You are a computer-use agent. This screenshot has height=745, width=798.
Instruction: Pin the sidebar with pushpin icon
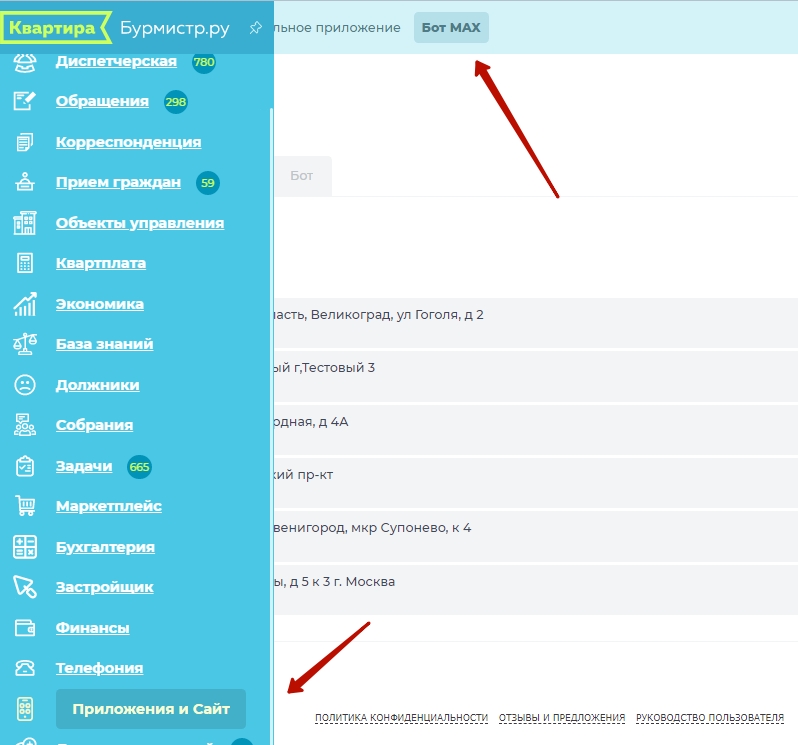255,27
